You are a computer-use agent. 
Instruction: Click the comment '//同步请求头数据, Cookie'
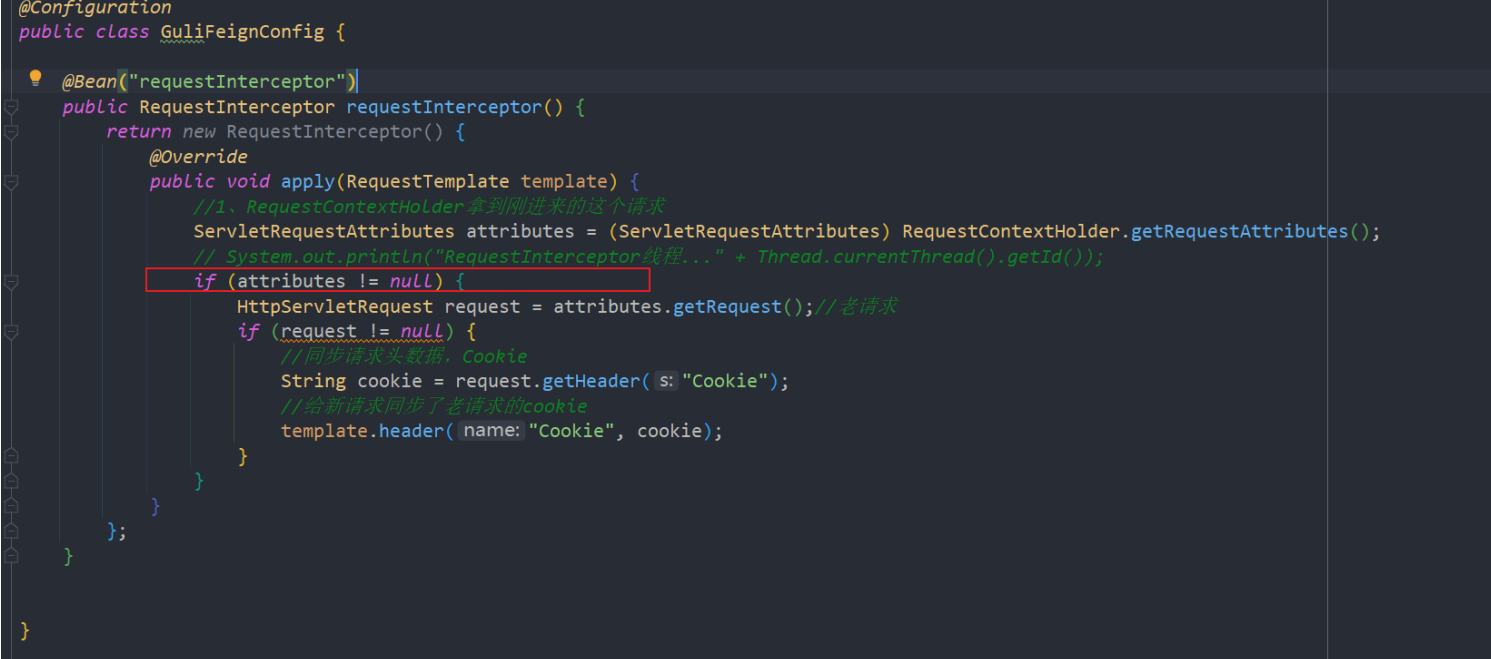(x=404, y=357)
